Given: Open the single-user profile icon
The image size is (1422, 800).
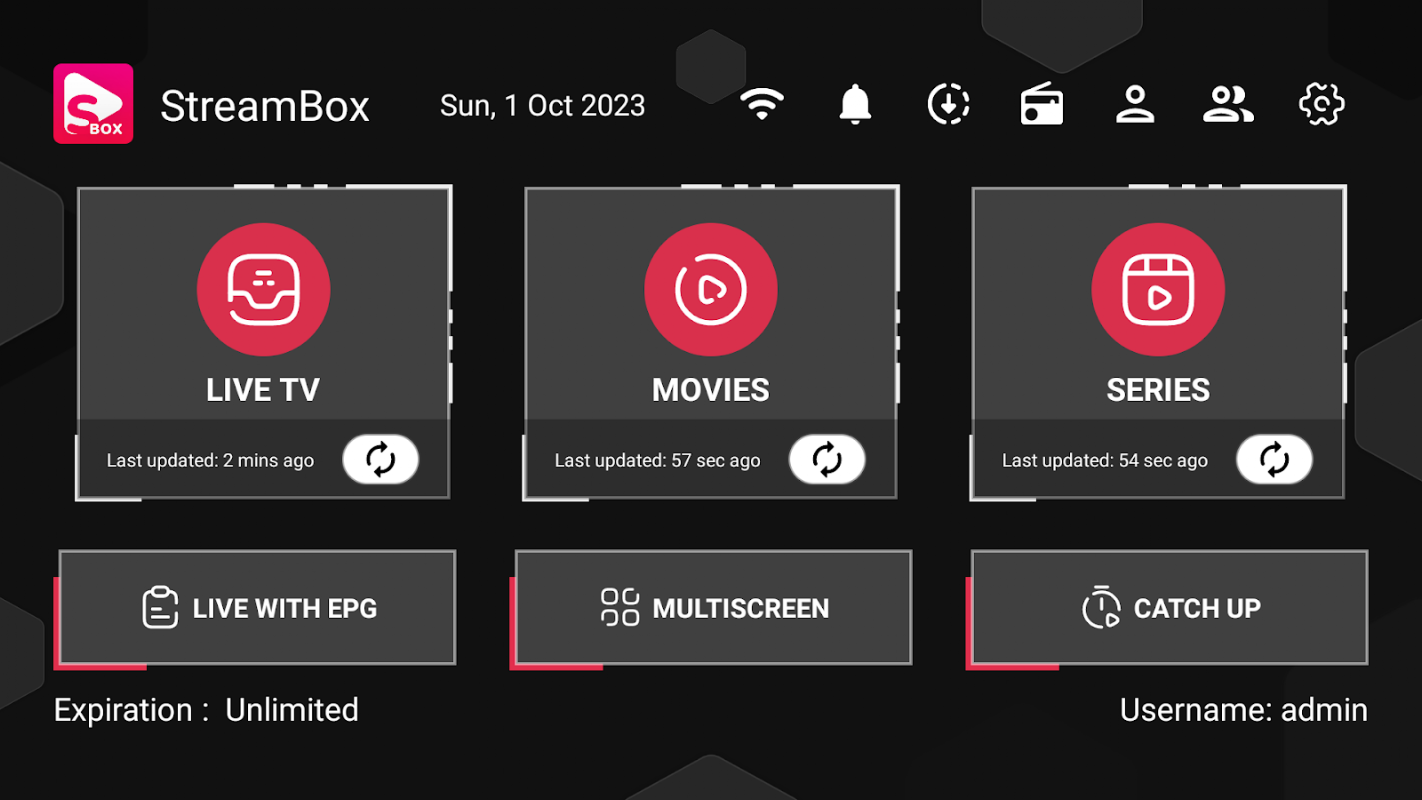Looking at the screenshot, I should pyautogui.click(x=1135, y=104).
